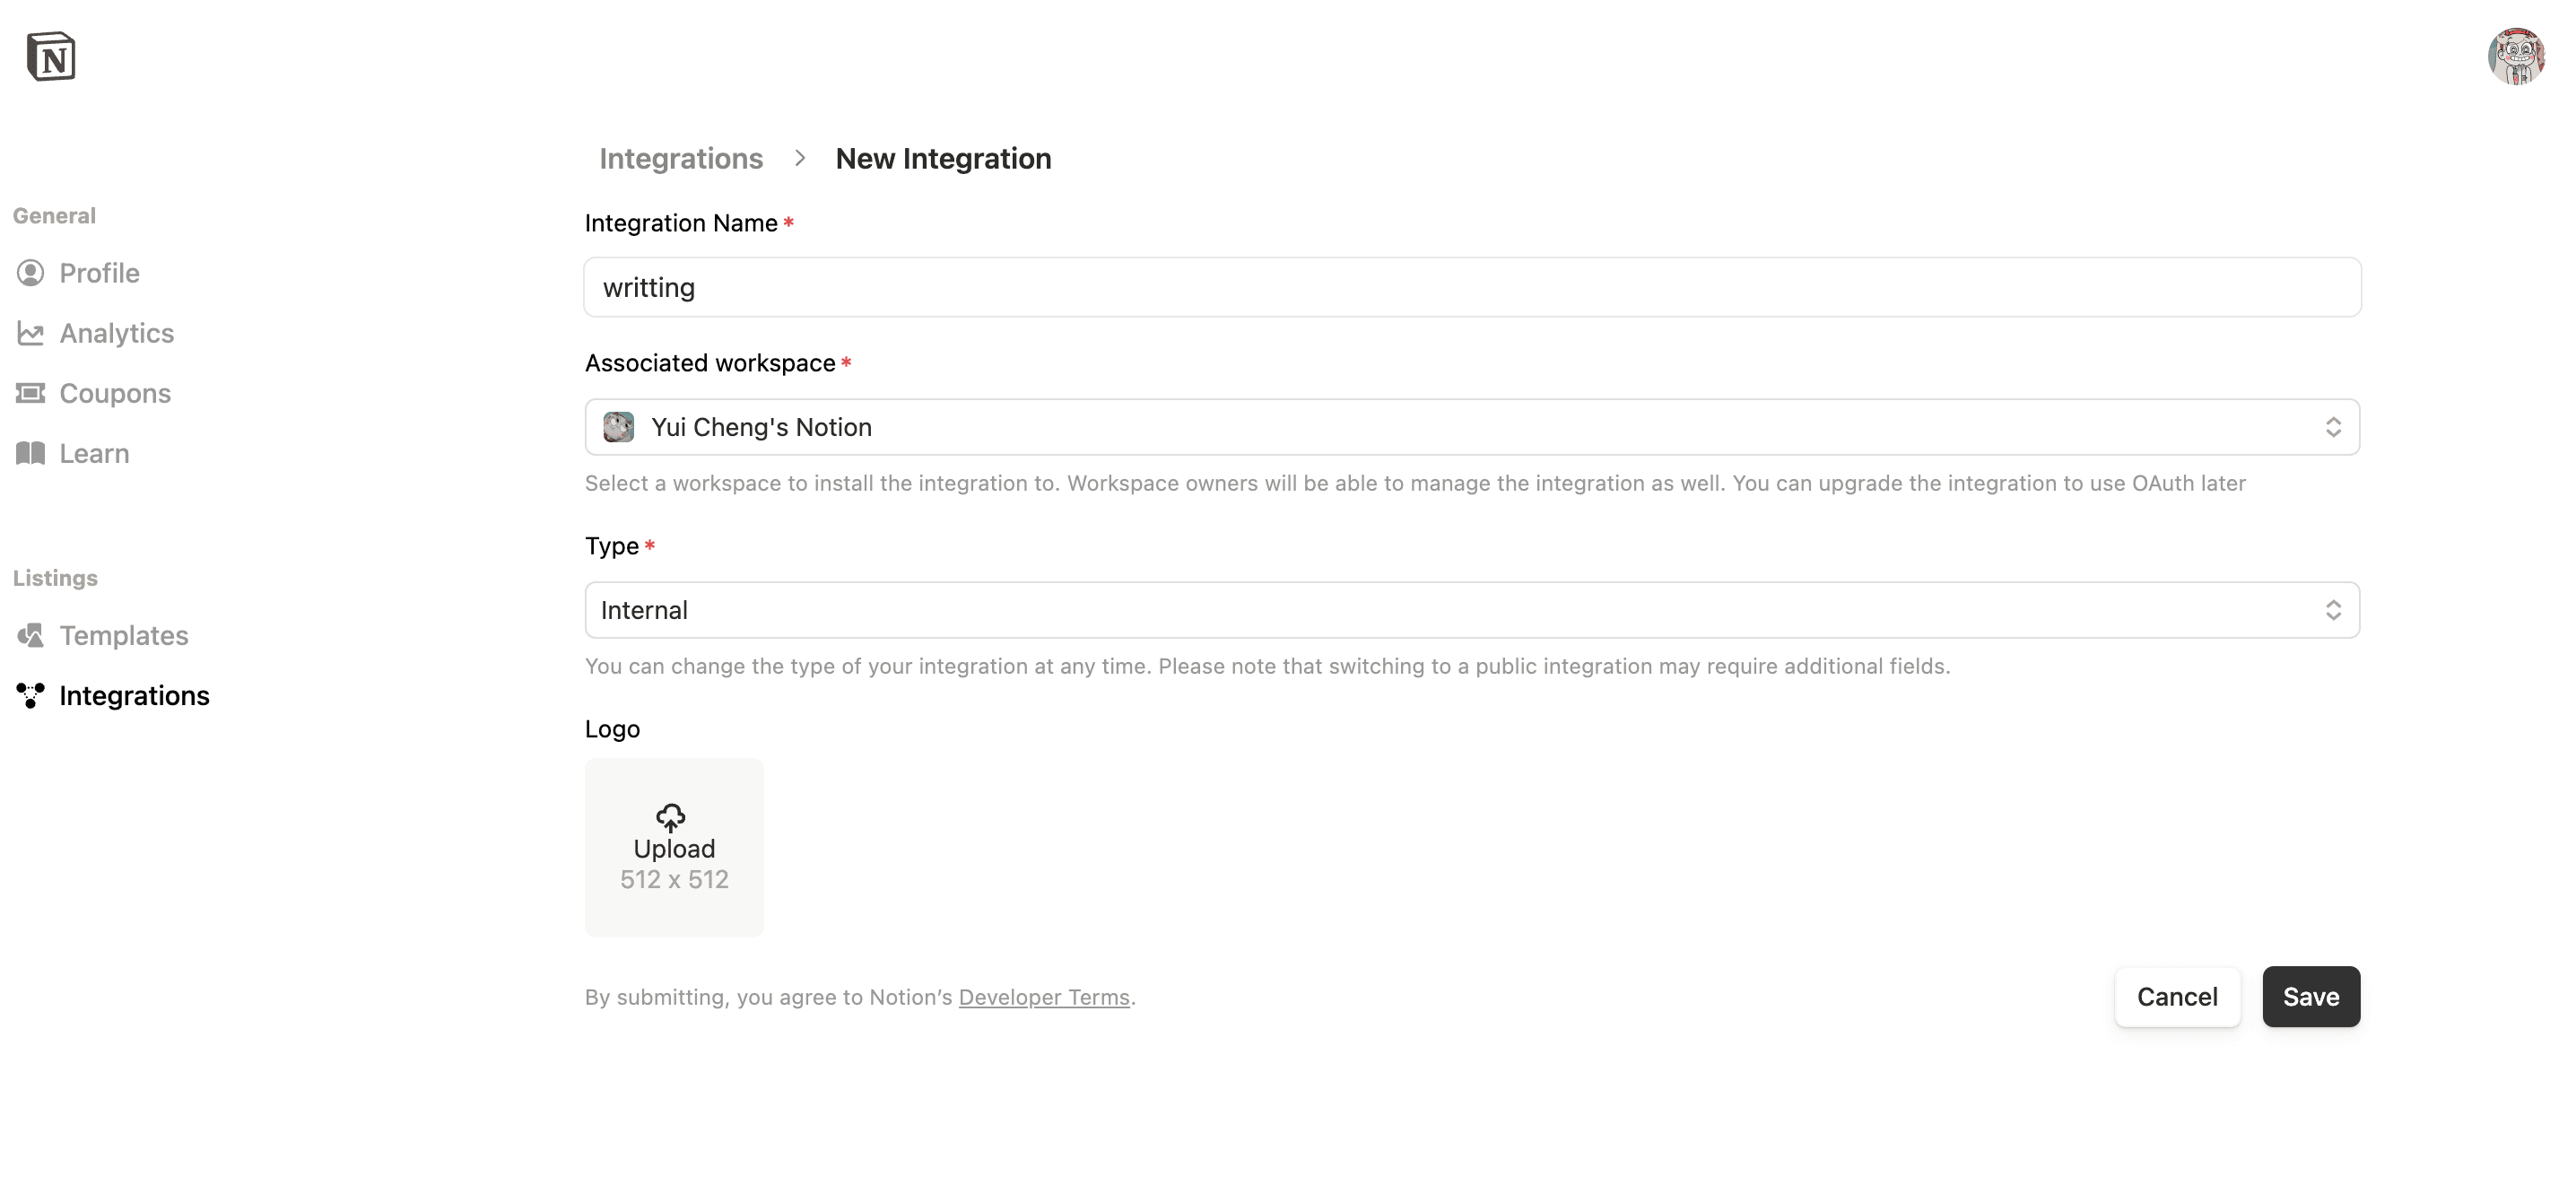Screen dimensions: 2576x1177
Task: Click the Notion logo icon
Action: click(51, 57)
